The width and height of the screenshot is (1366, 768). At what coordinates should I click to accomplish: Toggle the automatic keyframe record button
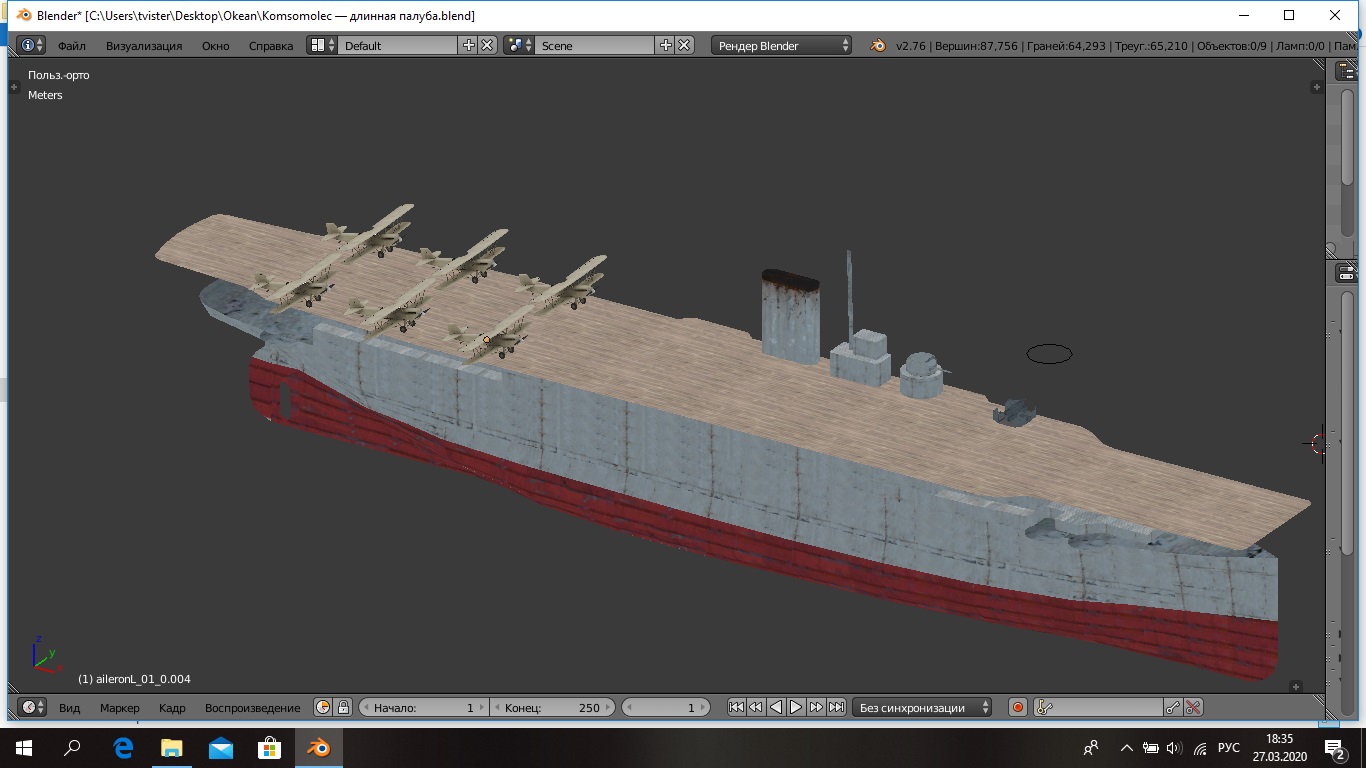click(x=1017, y=707)
